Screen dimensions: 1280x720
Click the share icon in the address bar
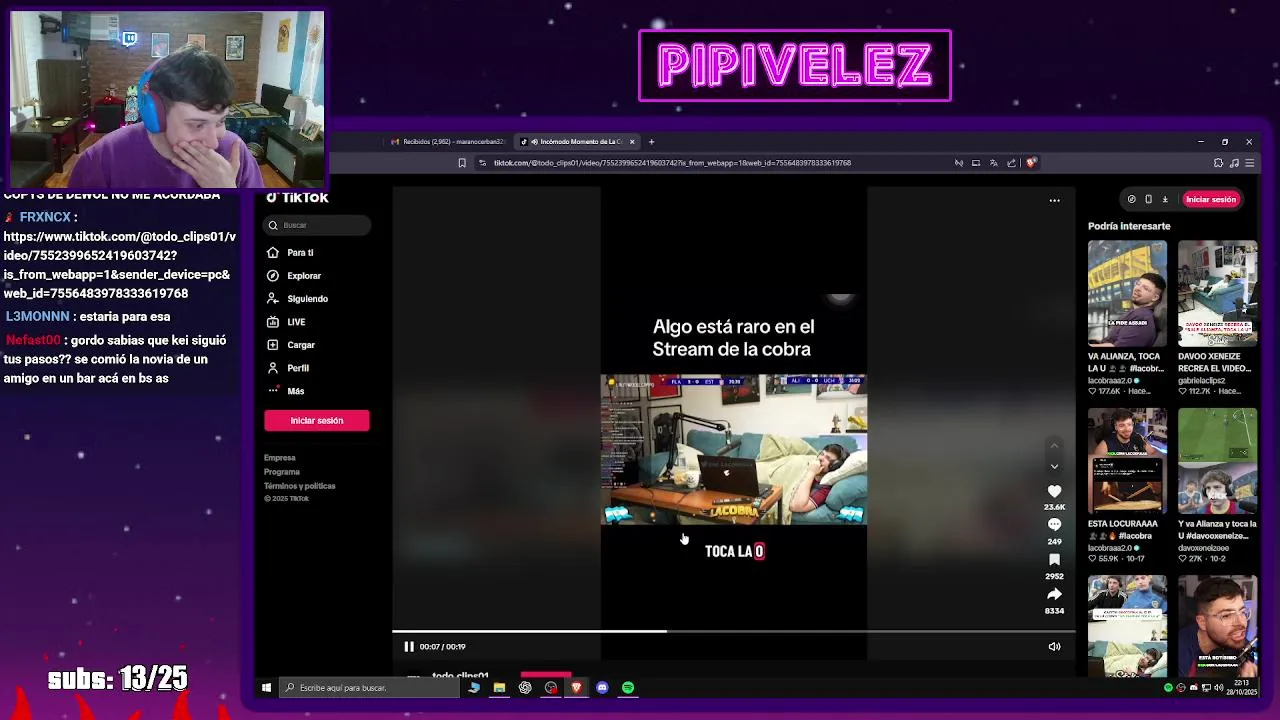[1011, 163]
